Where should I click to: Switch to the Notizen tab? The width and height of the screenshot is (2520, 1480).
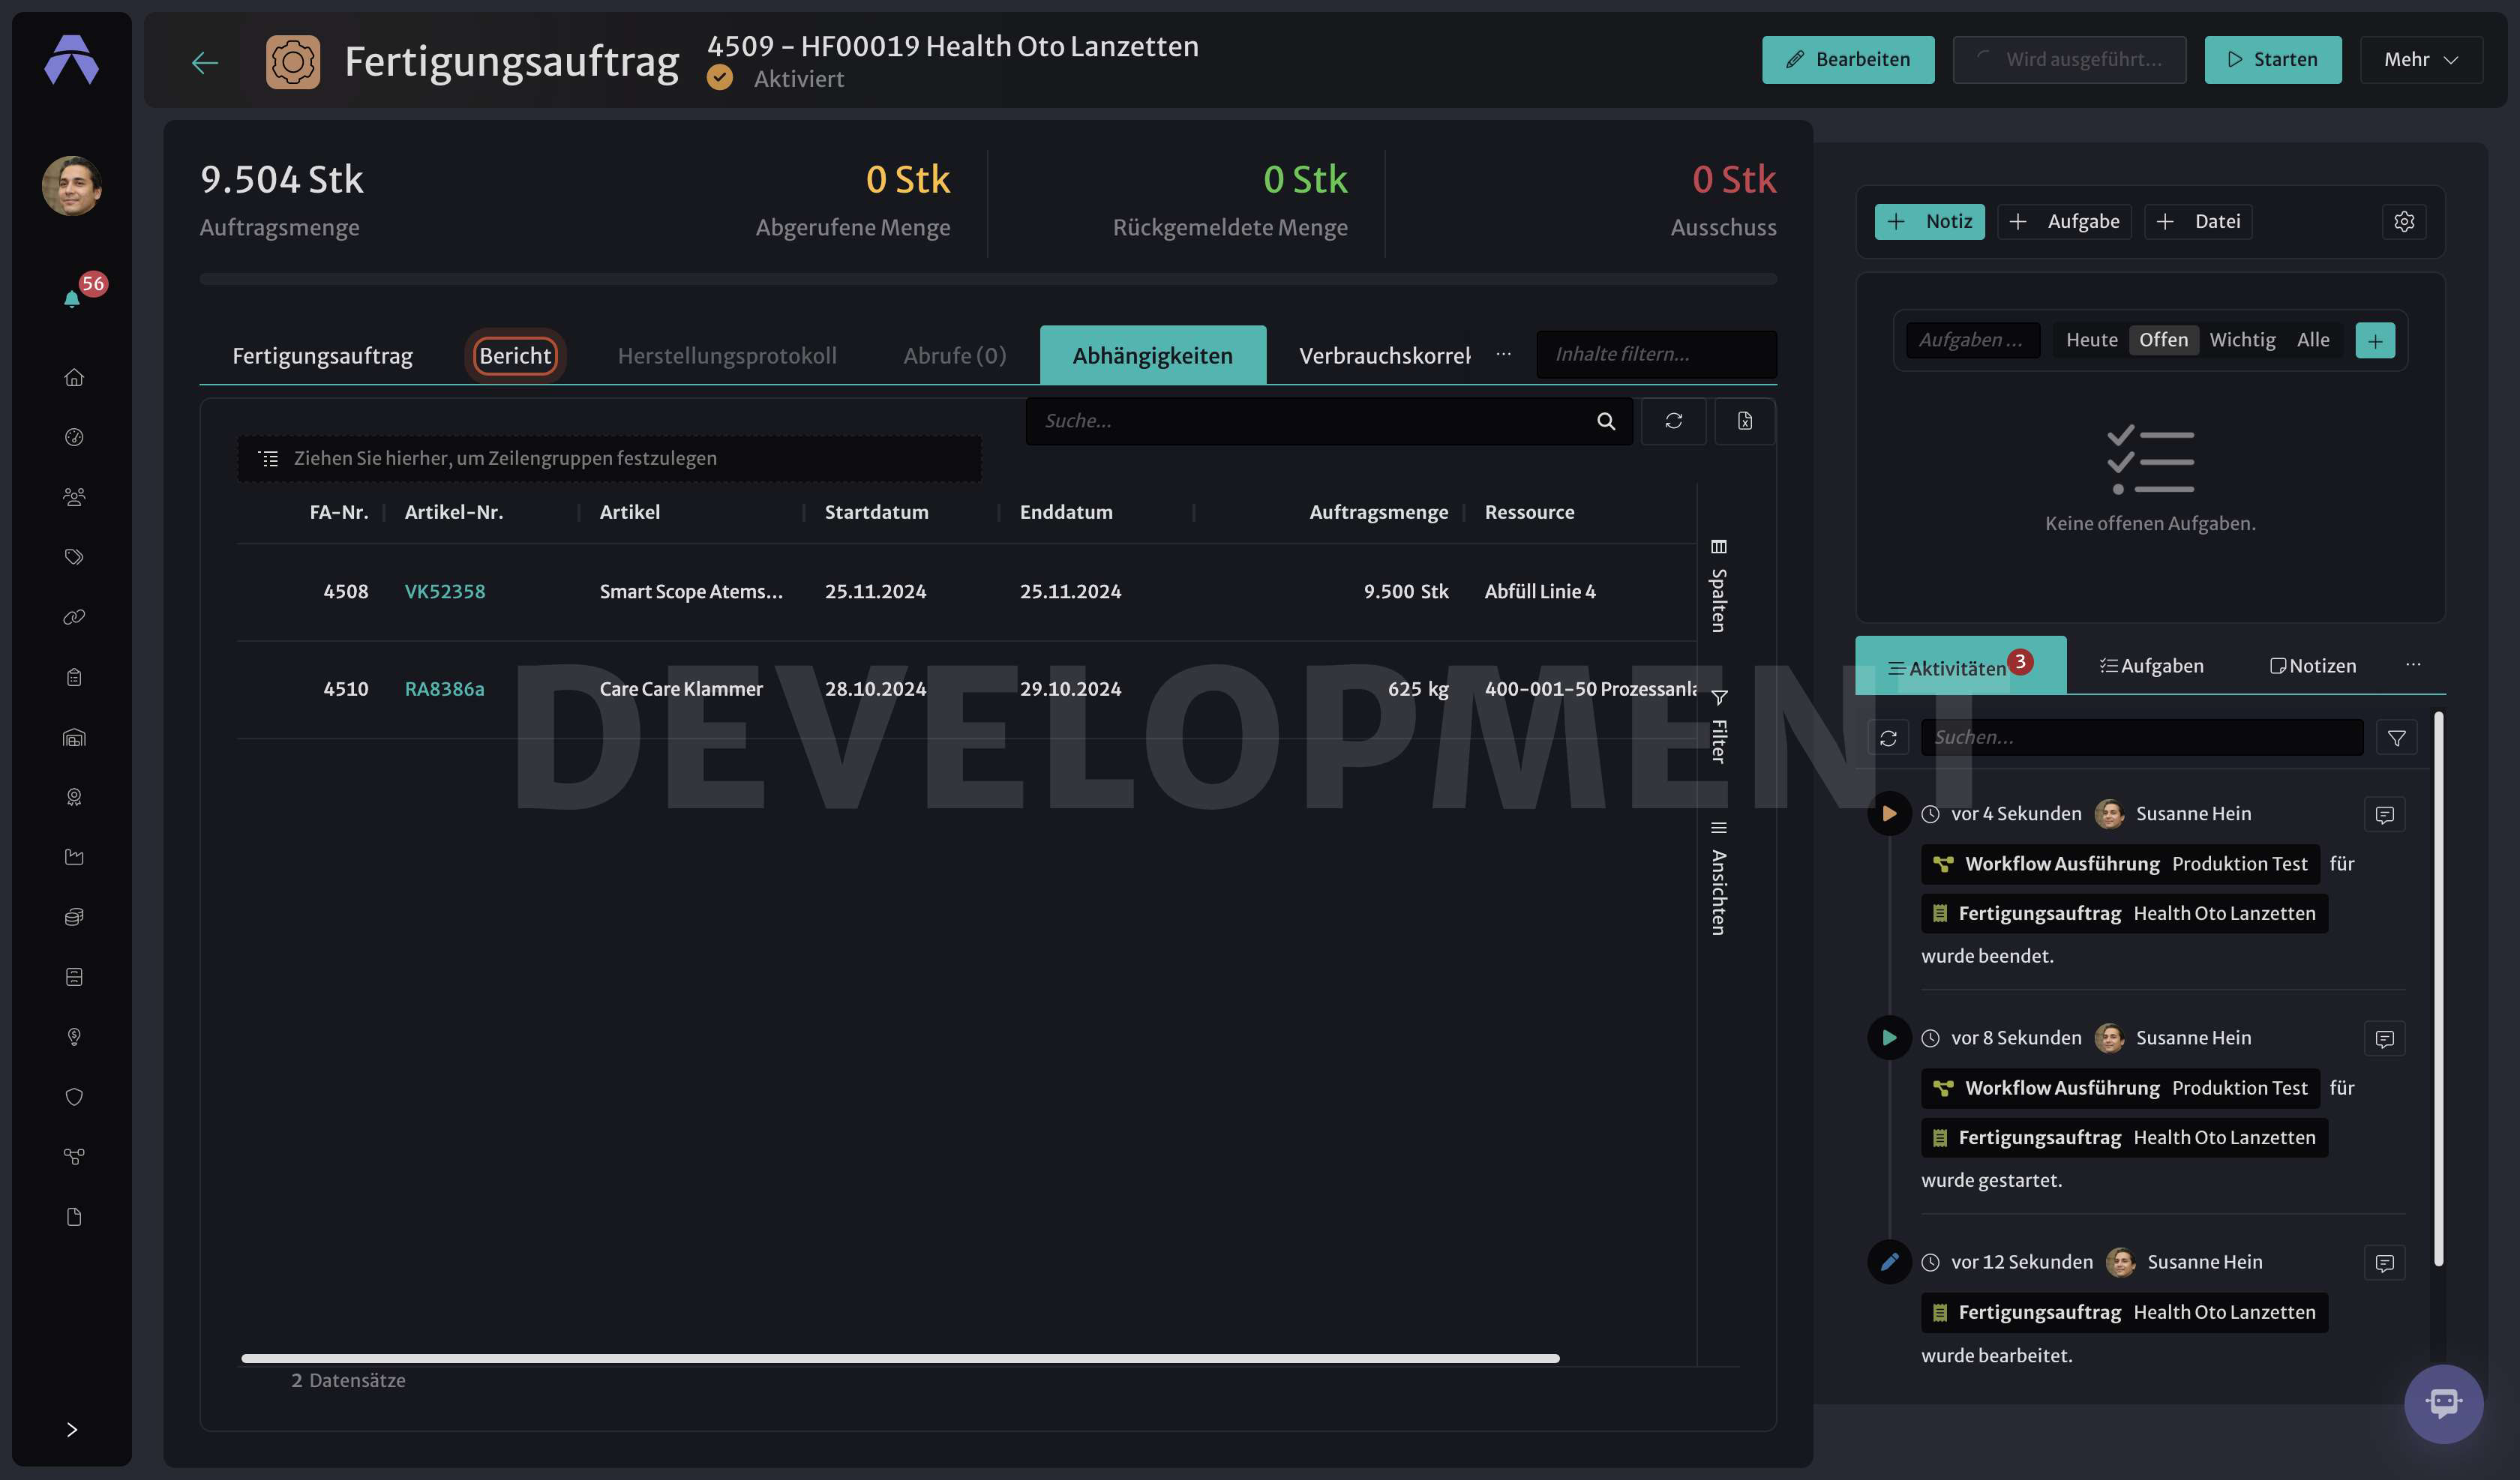pos(2313,666)
